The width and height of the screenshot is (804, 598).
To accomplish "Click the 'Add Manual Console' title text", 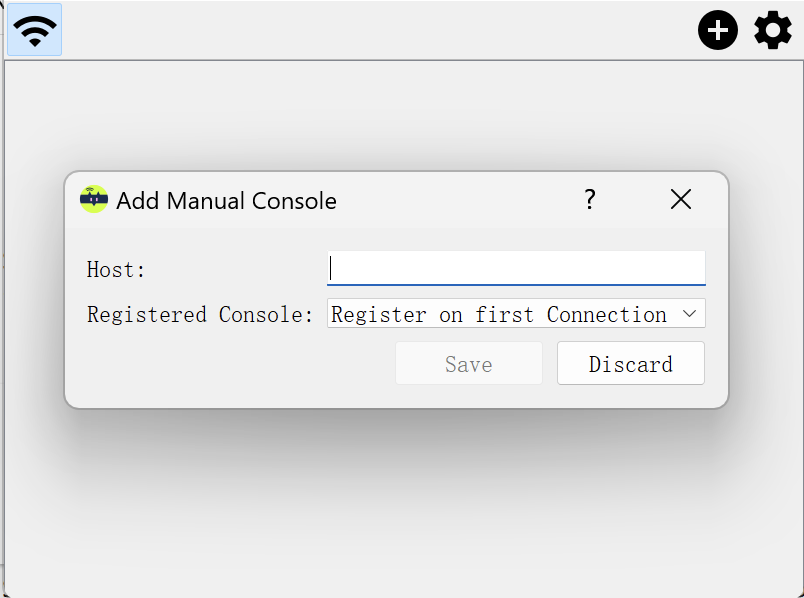I will pyautogui.click(x=226, y=201).
